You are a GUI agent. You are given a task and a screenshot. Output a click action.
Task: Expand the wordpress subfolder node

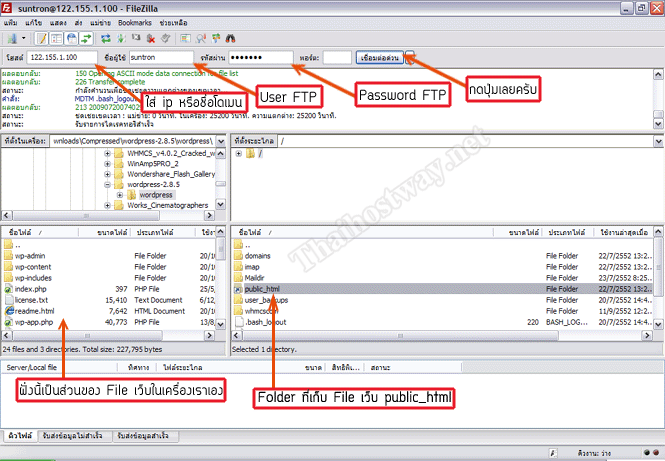(120, 195)
